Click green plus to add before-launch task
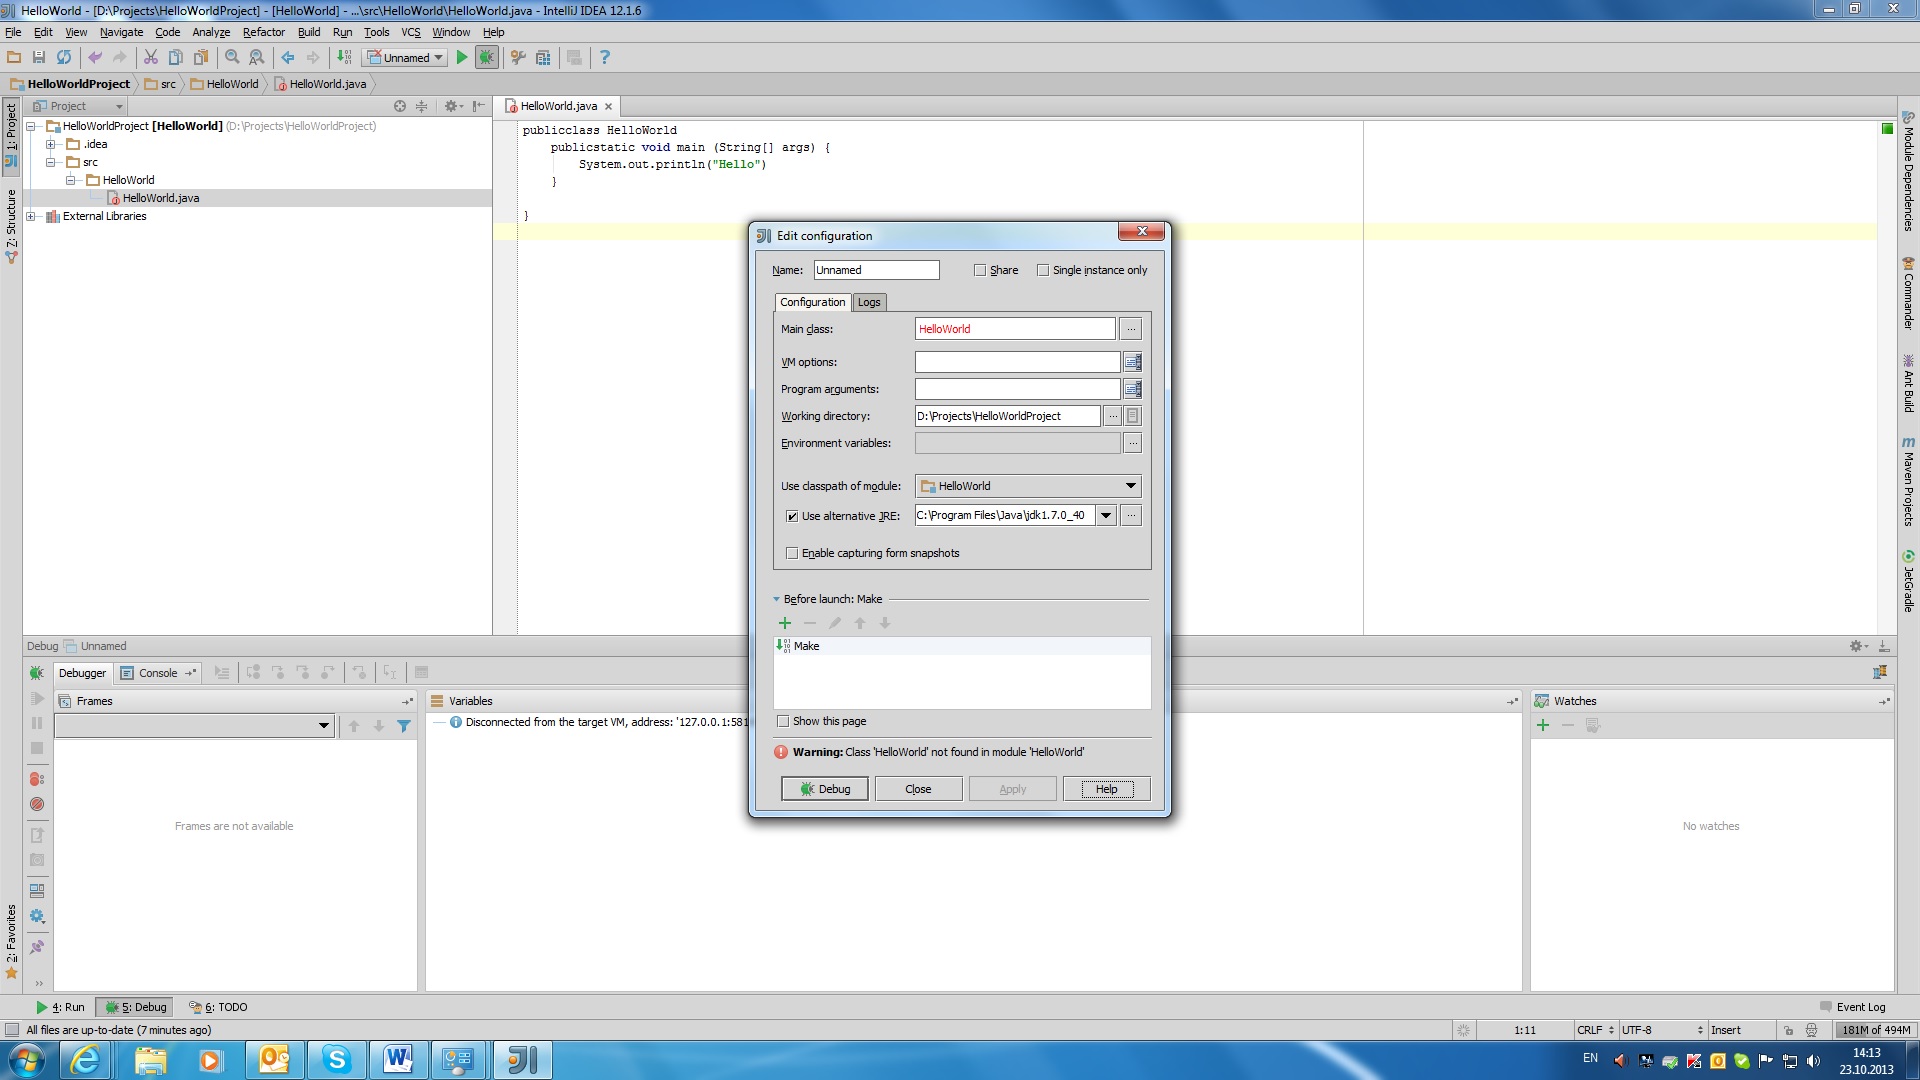 pos(785,623)
